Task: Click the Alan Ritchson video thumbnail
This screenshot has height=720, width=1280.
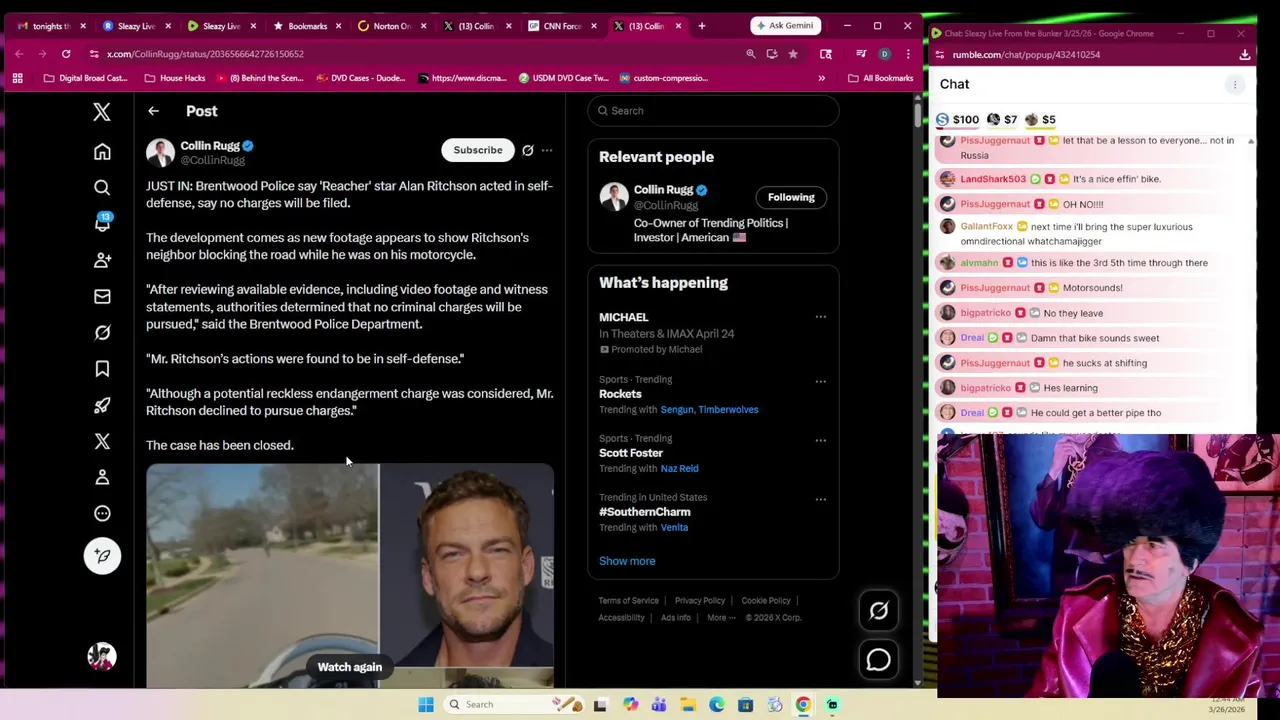Action: [350, 576]
